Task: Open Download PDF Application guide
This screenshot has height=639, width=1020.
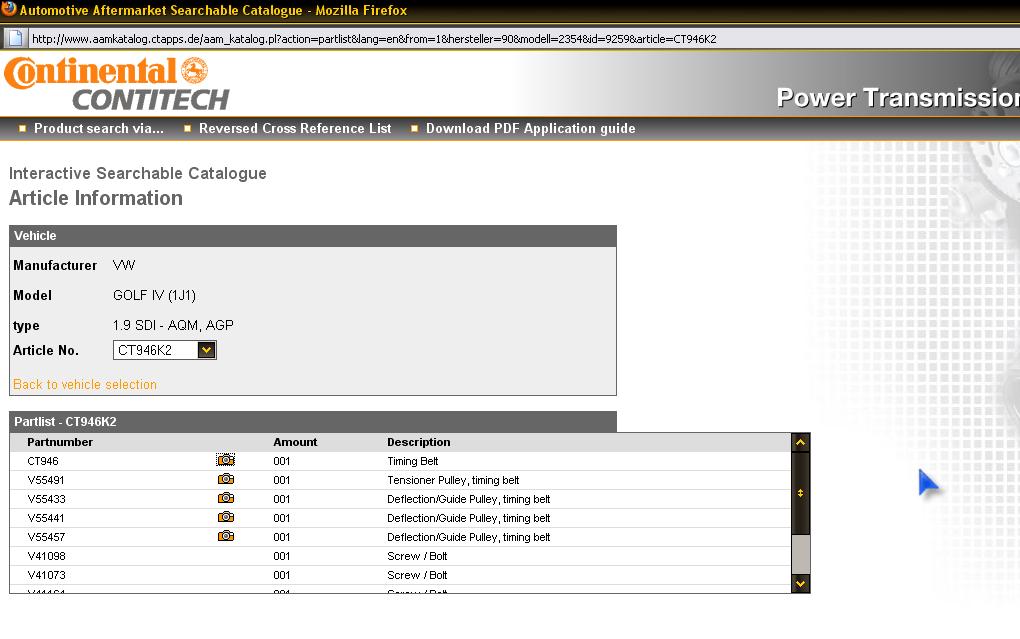Action: pyautogui.click(x=530, y=128)
